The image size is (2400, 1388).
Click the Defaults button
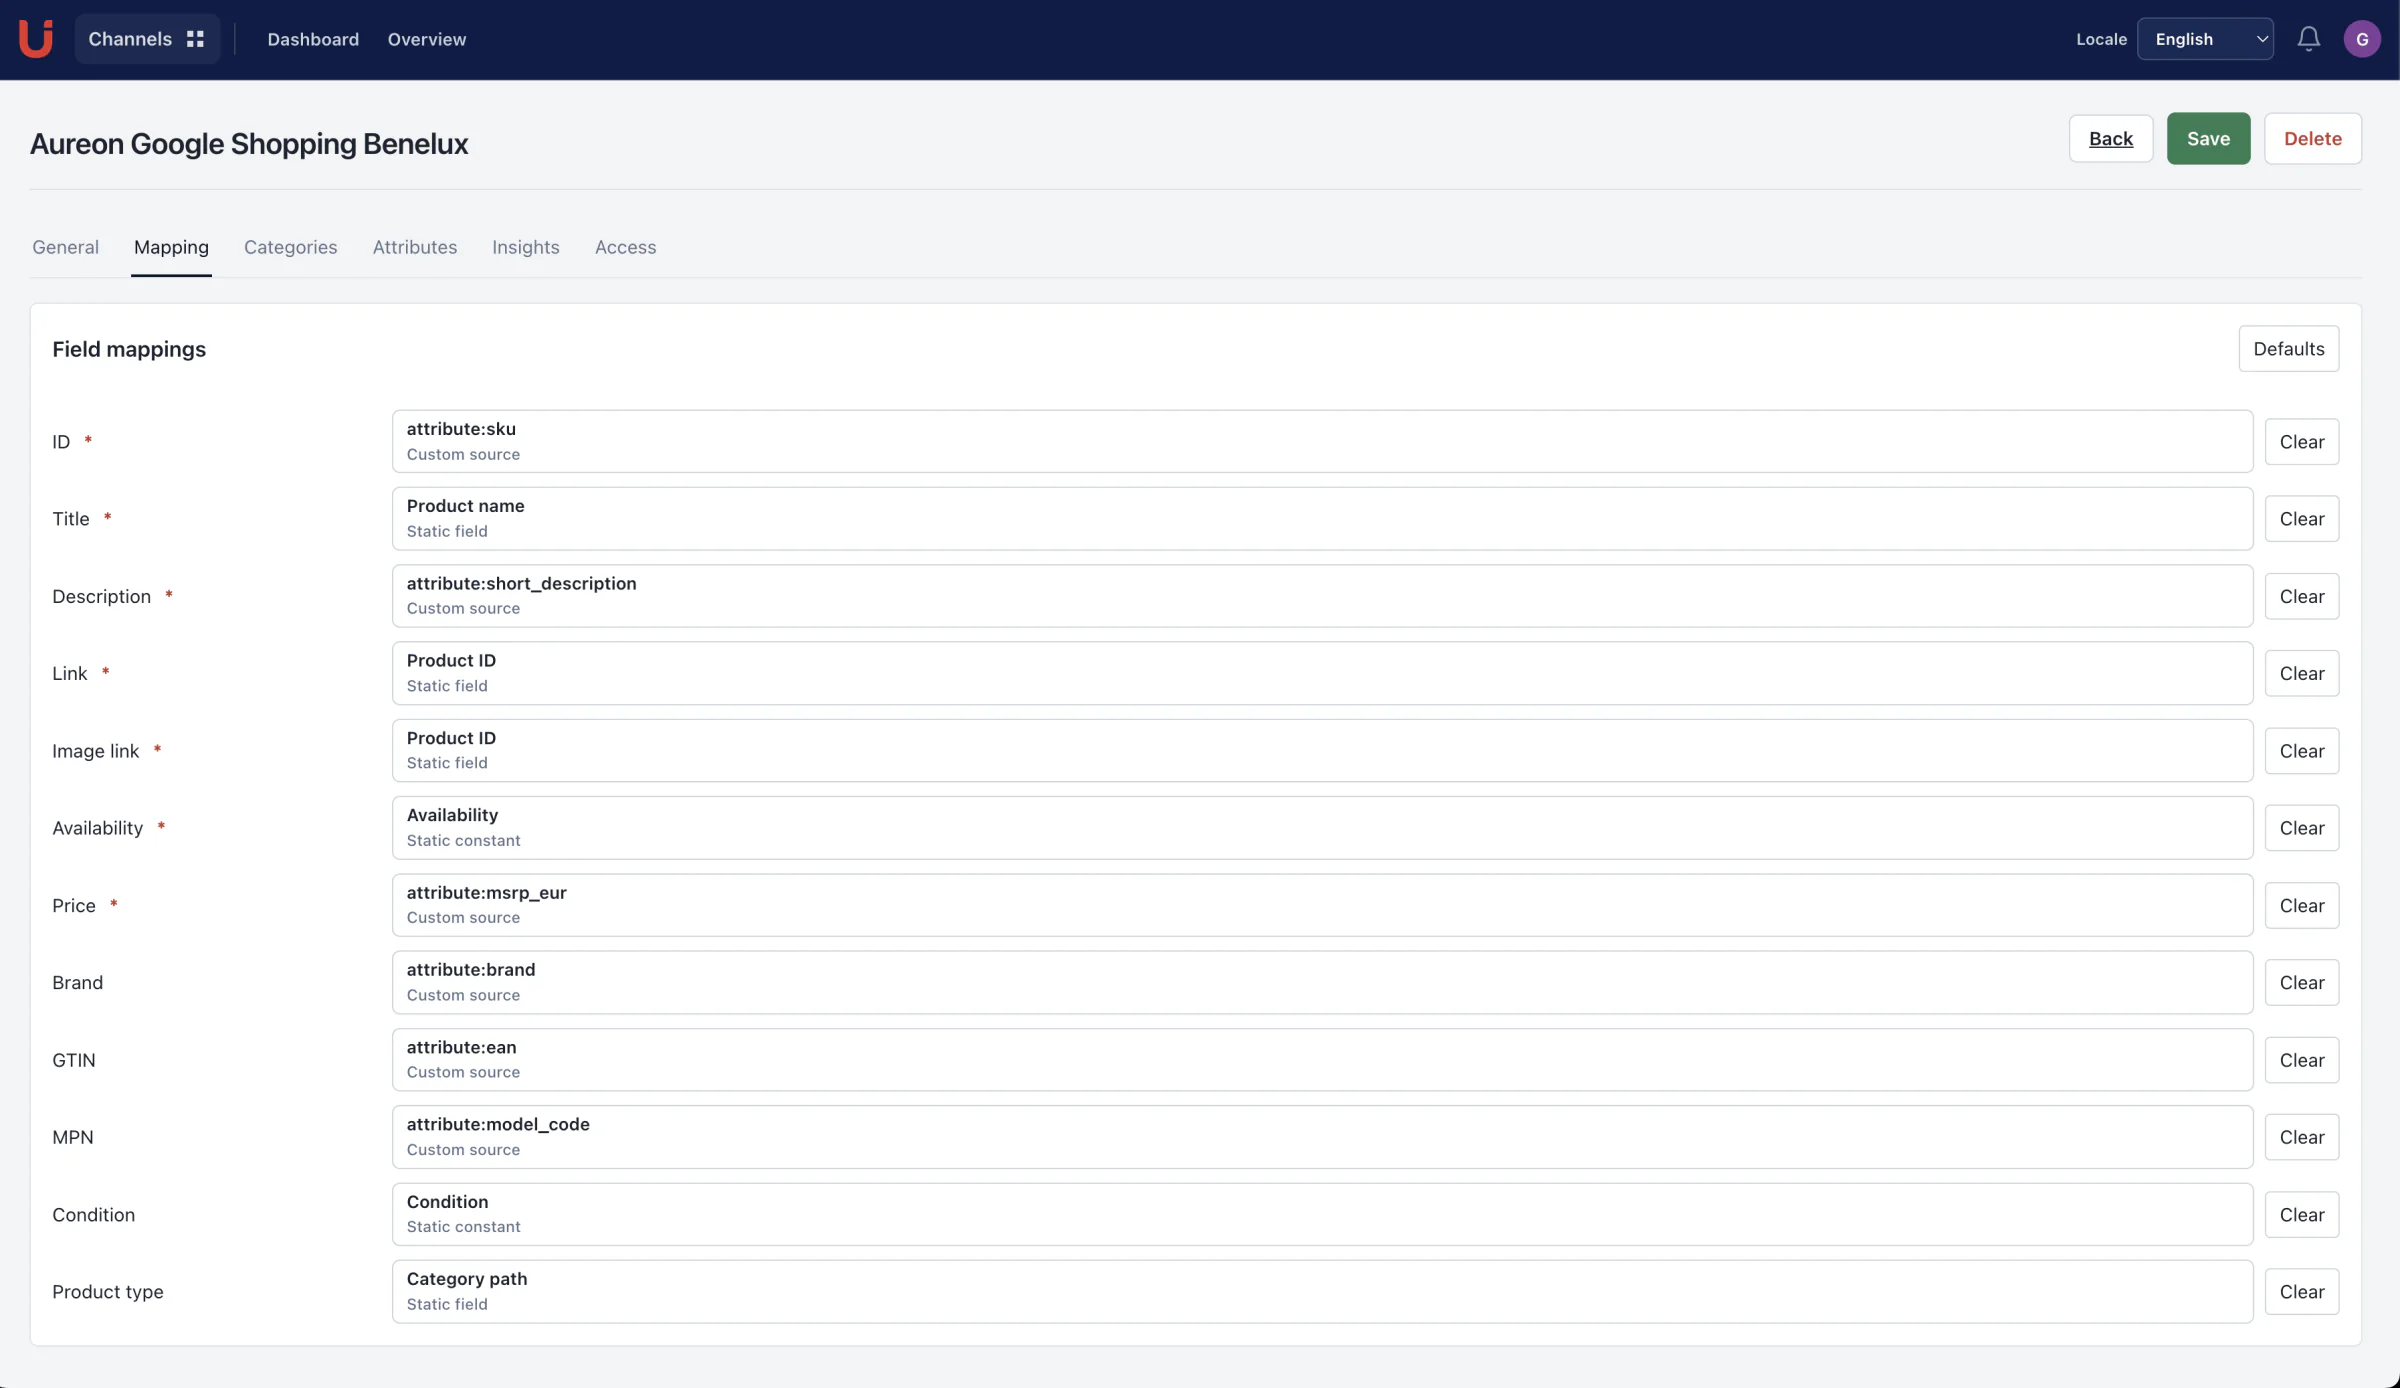tap(2289, 348)
